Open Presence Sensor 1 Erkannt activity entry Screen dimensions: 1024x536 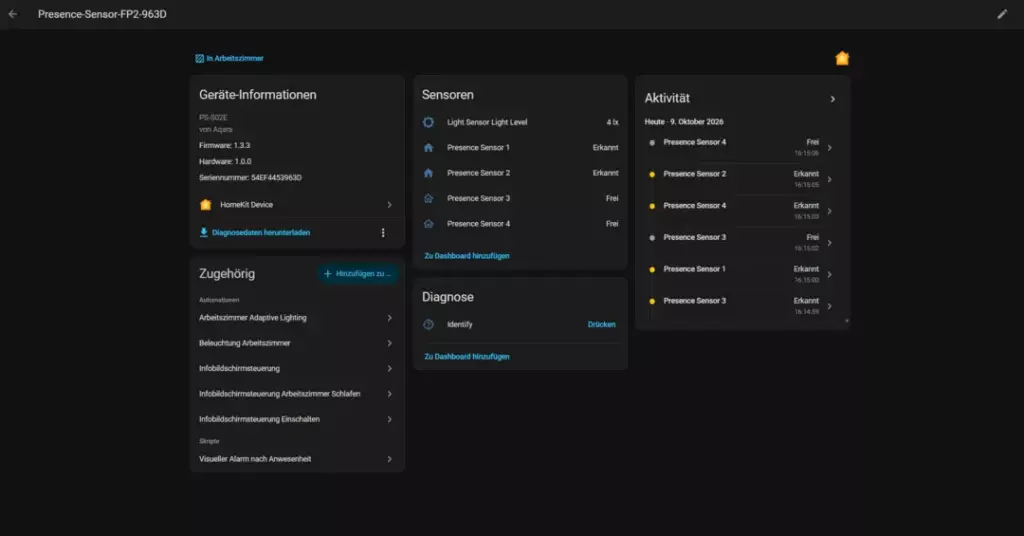click(742, 274)
